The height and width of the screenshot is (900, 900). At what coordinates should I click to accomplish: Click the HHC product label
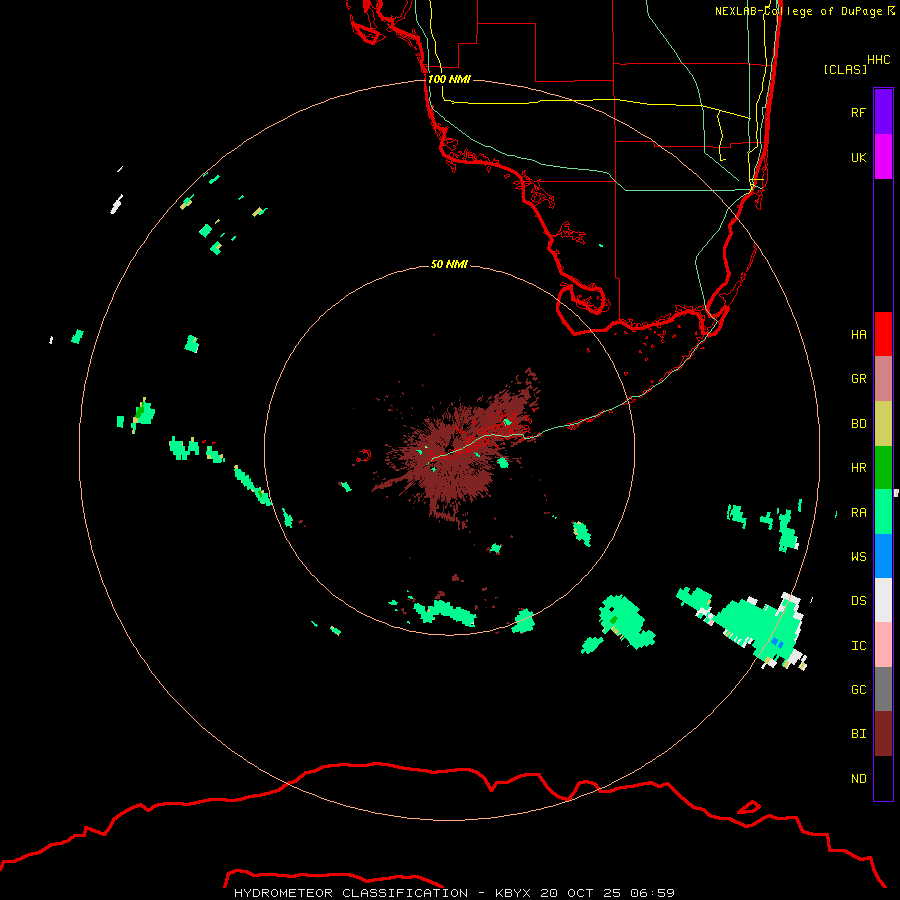878,60
